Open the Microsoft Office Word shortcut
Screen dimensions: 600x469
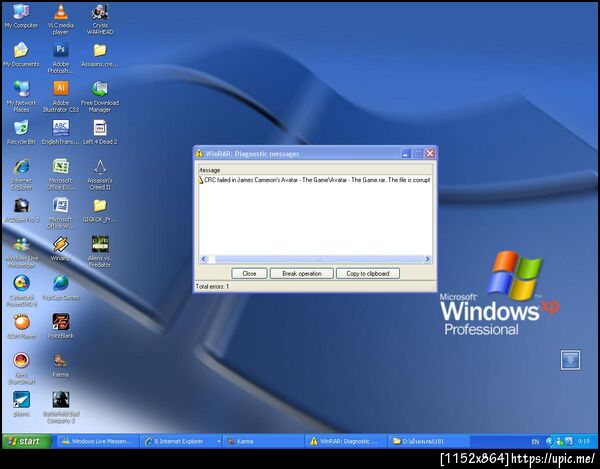(60, 213)
